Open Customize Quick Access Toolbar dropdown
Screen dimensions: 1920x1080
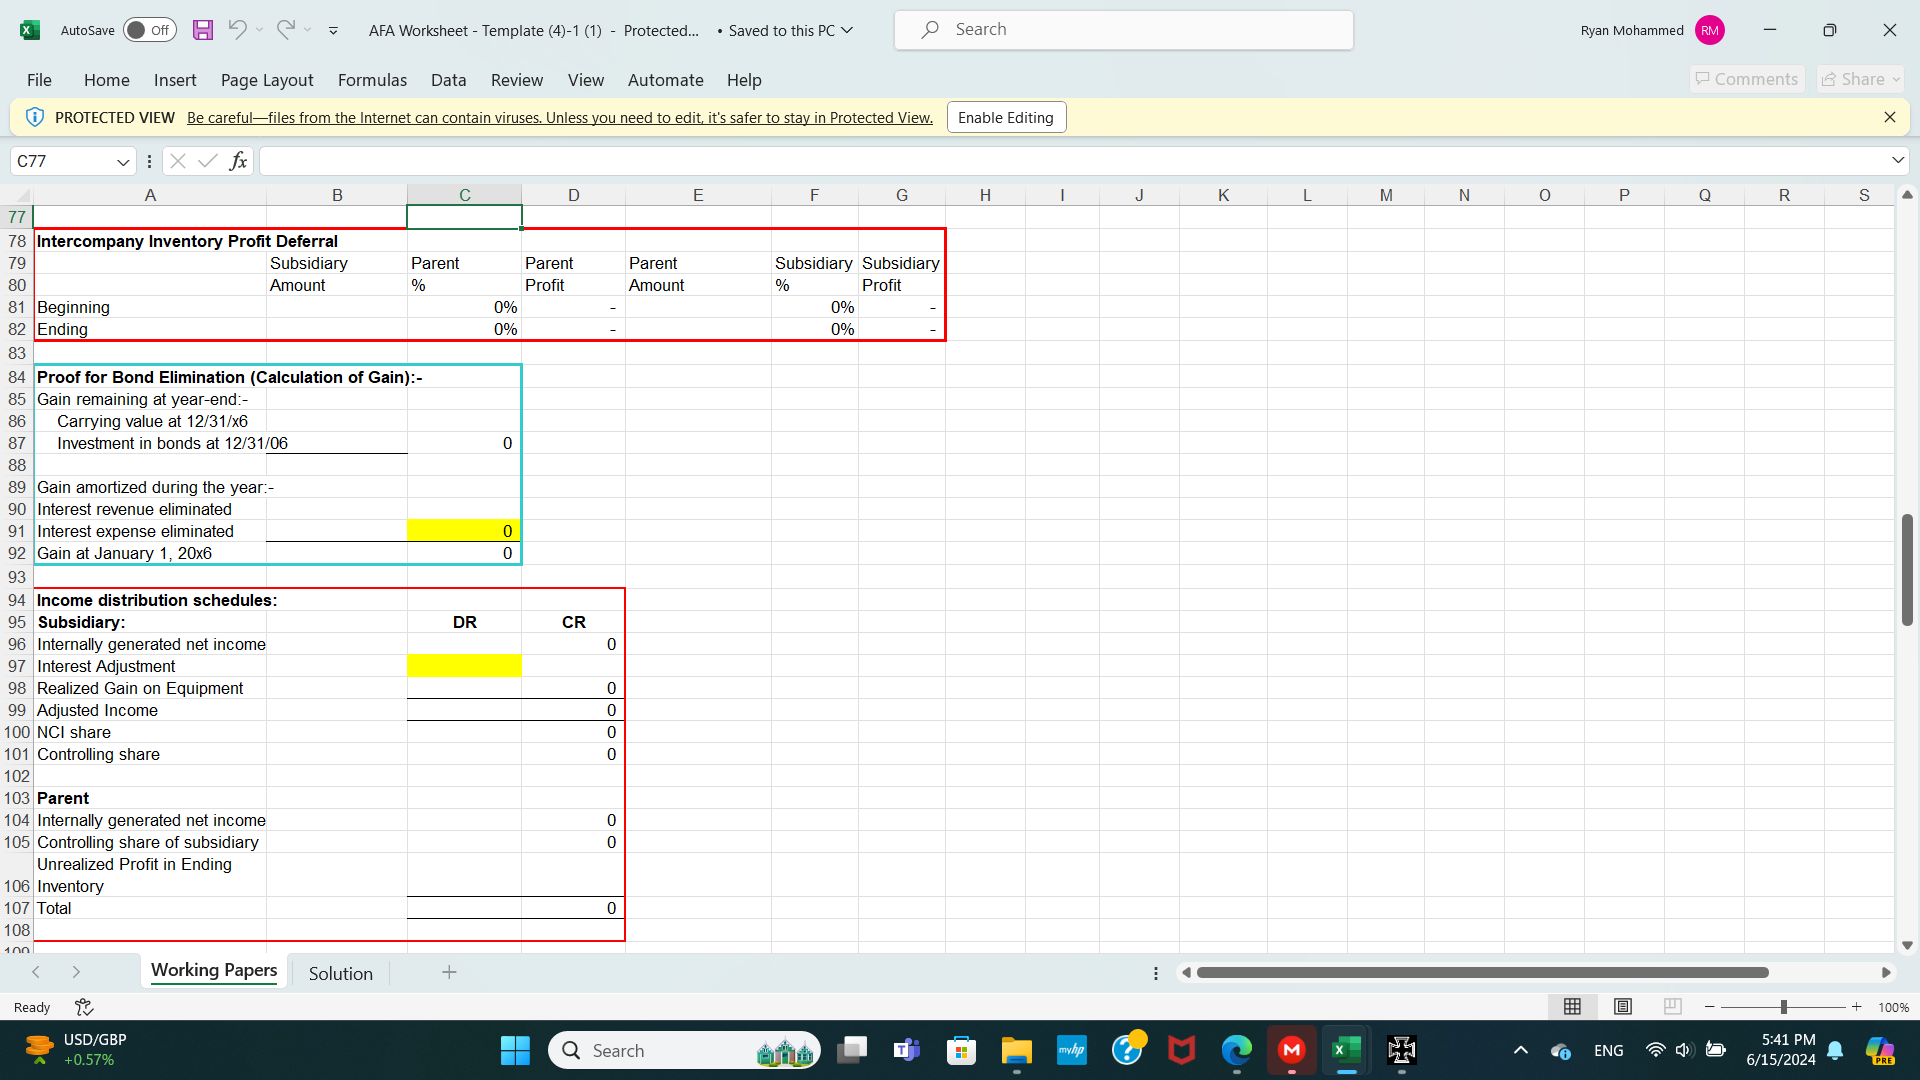[x=333, y=31]
